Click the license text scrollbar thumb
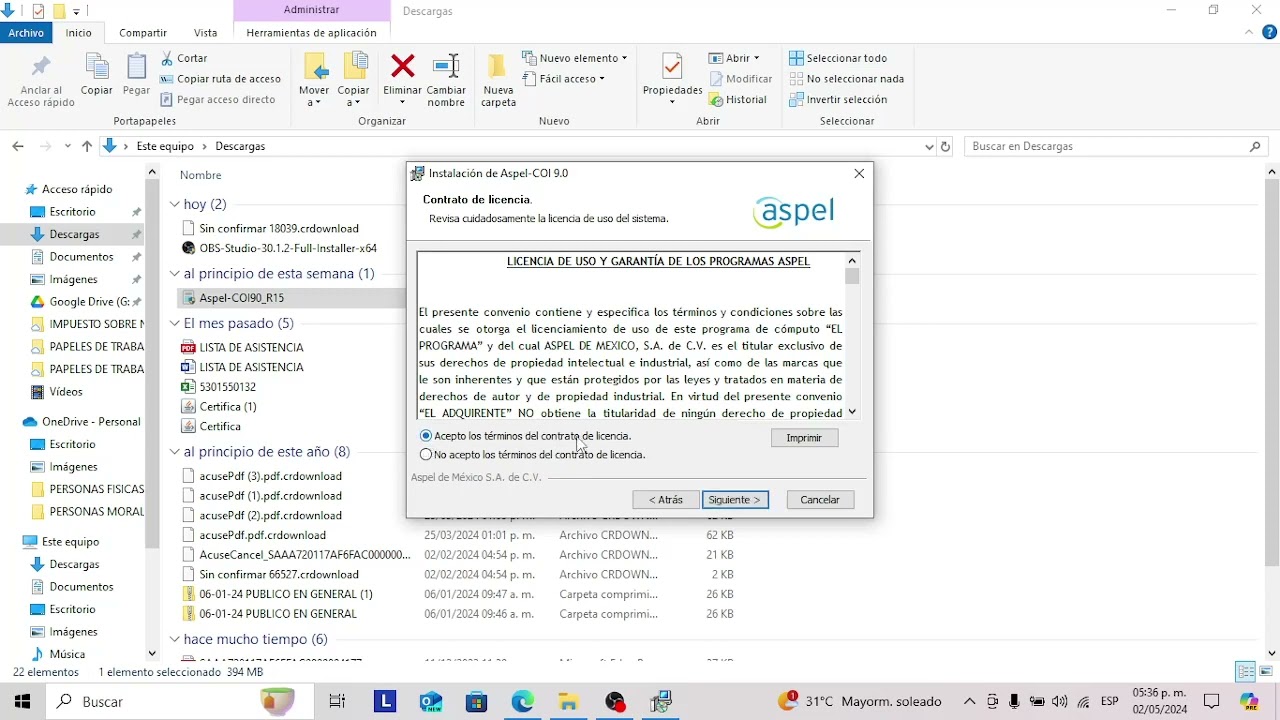The width and height of the screenshot is (1280, 720). point(852,276)
